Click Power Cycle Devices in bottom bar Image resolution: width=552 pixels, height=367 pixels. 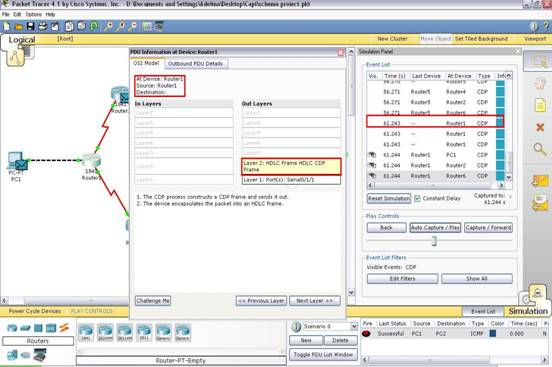coord(34,311)
